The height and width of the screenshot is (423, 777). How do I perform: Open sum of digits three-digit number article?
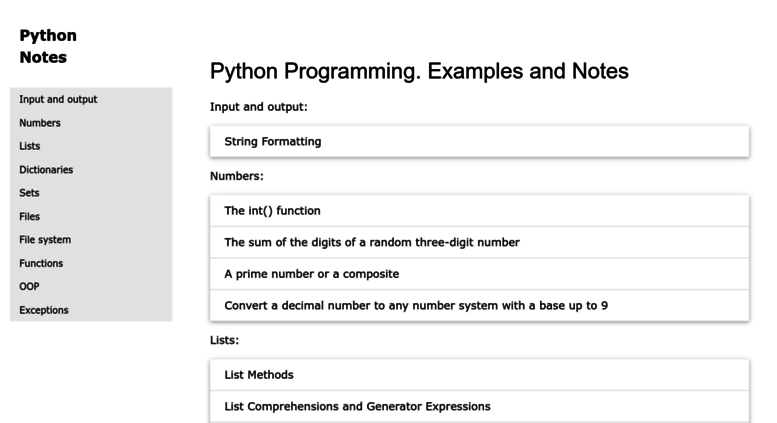(x=479, y=242)
